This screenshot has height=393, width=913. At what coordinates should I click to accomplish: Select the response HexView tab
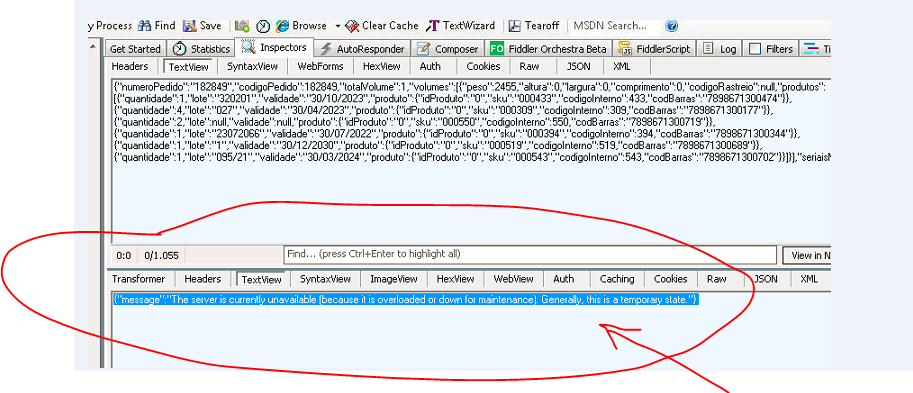[x=456, y=279]
